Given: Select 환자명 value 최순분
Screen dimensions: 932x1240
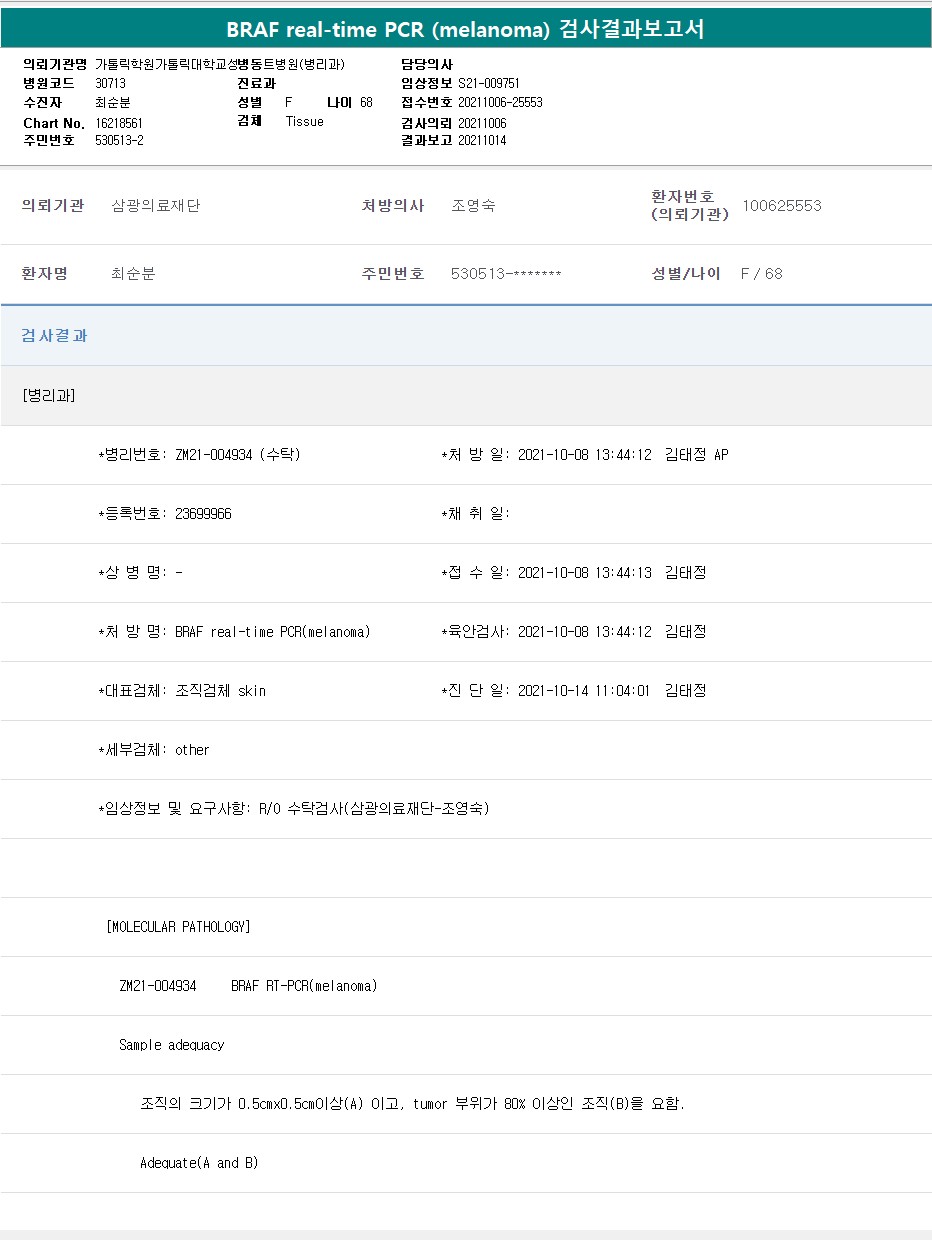Looking at the screenshot, I should (x=133, y=273).
